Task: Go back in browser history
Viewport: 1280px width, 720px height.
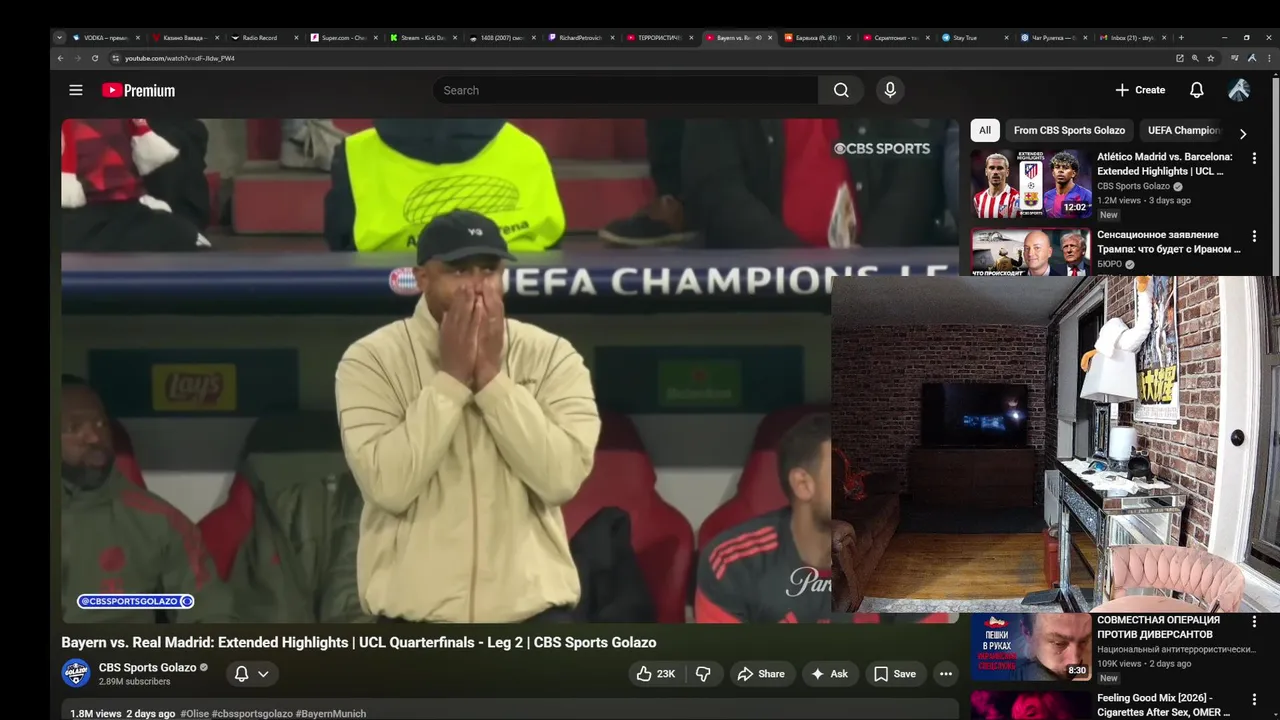Action: coord(60,58)
